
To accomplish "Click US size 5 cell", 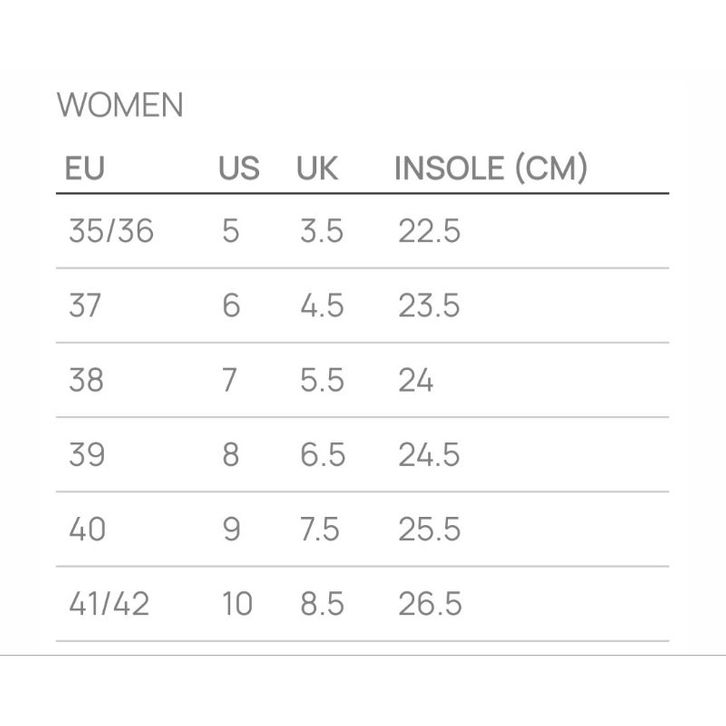I will tap(231, 231).
